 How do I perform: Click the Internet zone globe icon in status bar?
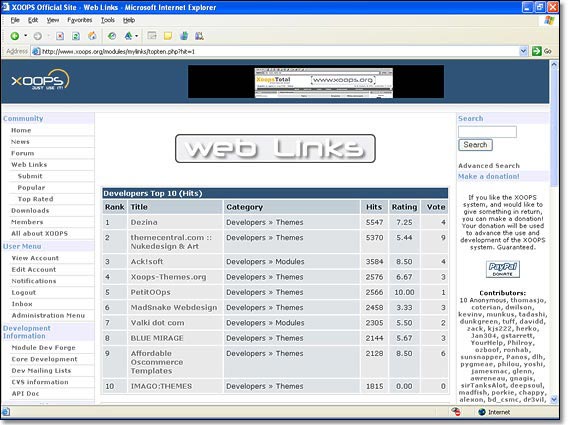pos(482,412)
